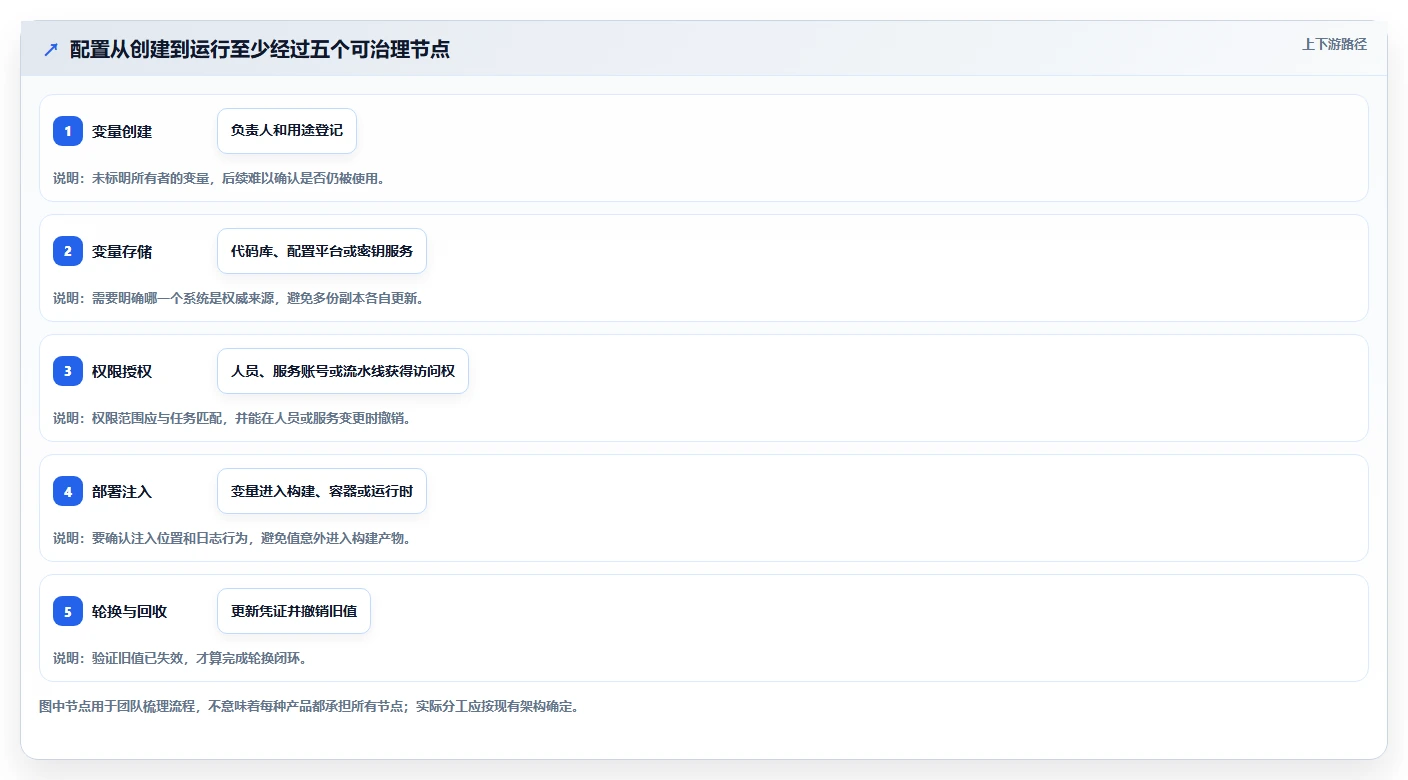Click the note 验证旧值已失效
Viewport: 1408px width, 780px height.
coord(180,658)
